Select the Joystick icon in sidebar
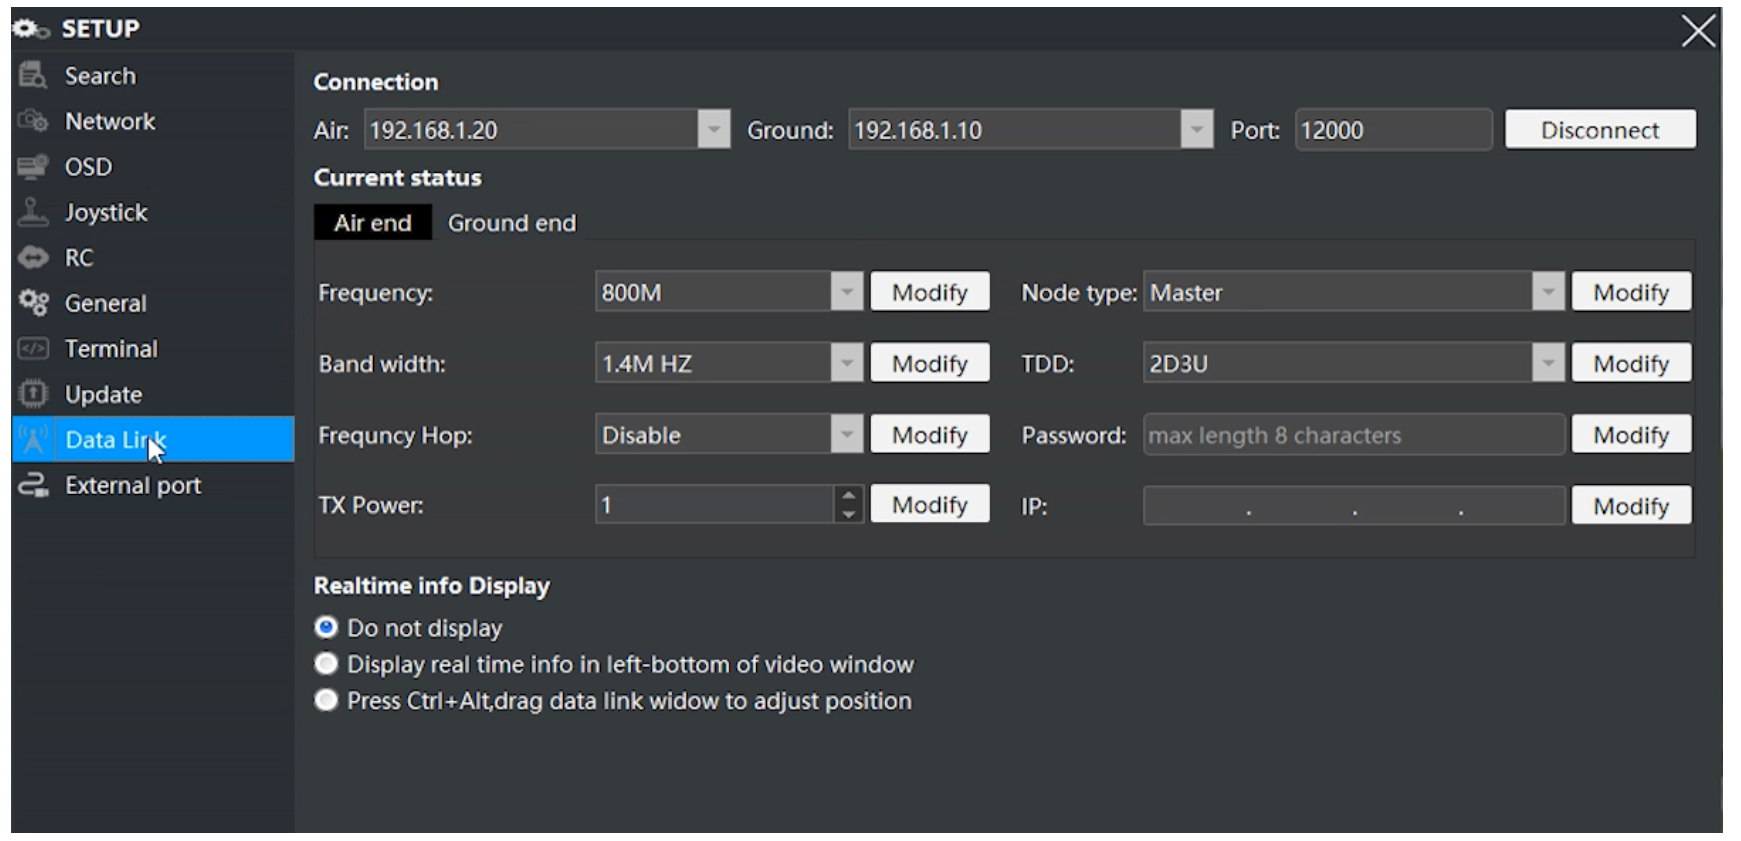 [33, 212]
